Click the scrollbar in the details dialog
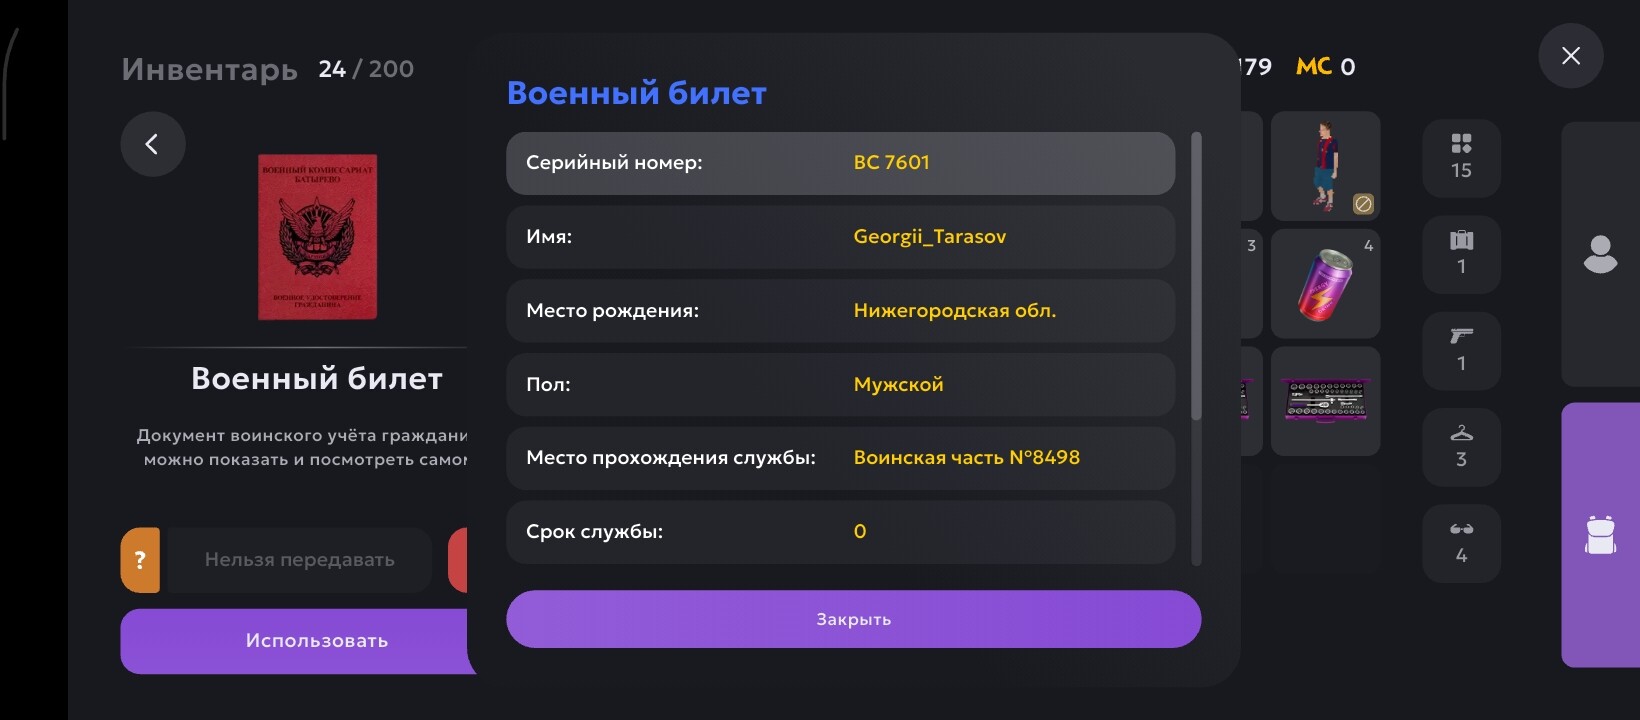The width and height of the screenshot is (1640, 720). coord(1196,276)
